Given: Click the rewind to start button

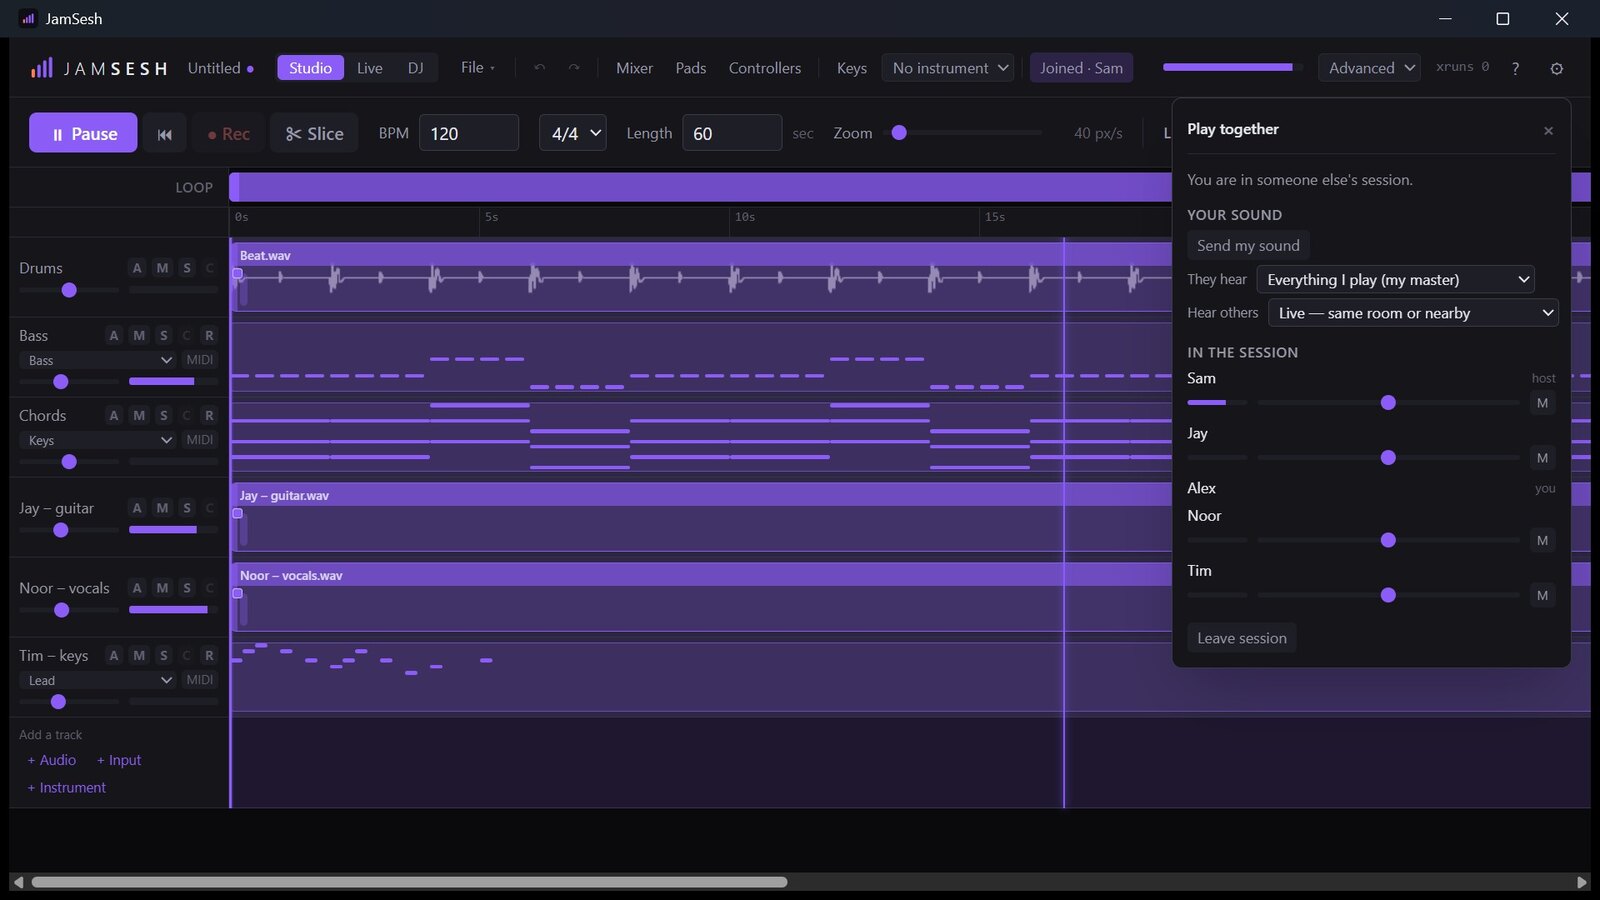Looking at the screenshot, I should point(164,133).
